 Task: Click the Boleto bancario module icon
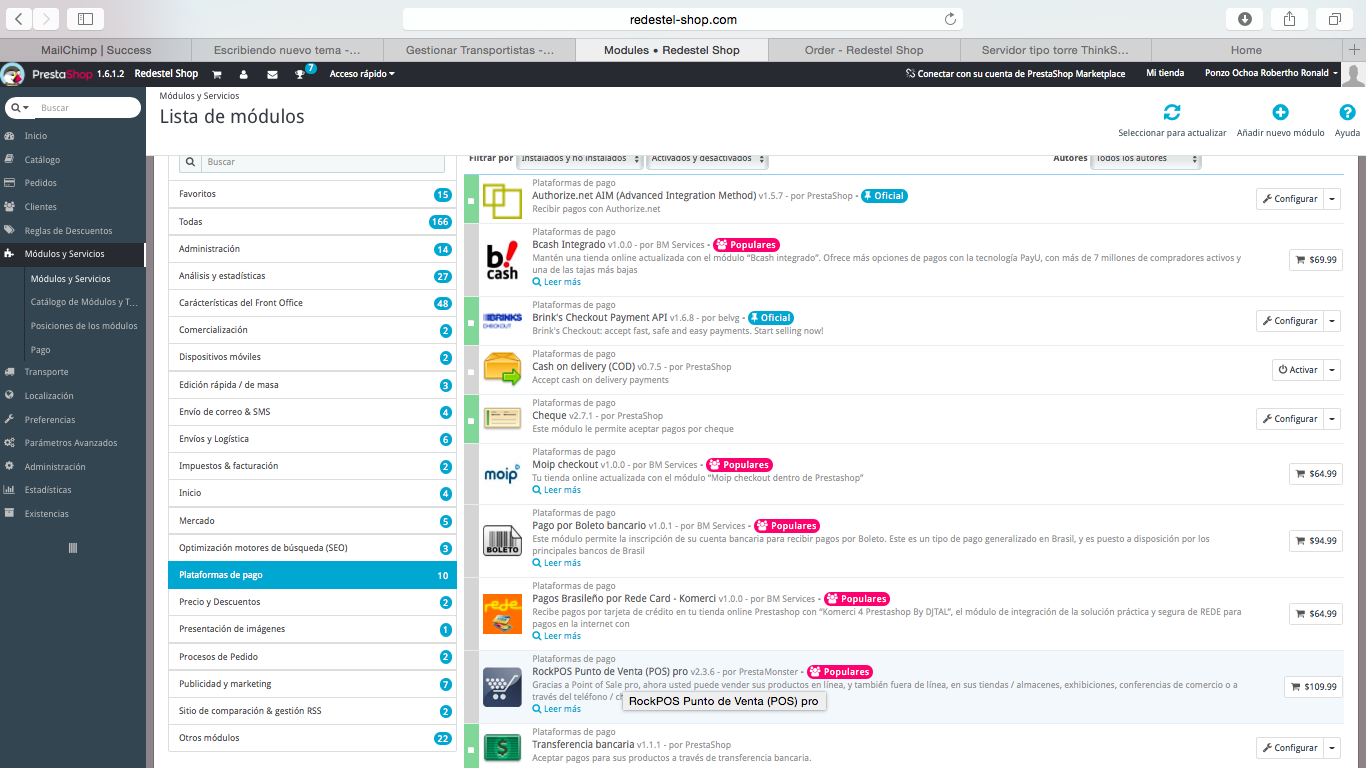click(502, 541)
